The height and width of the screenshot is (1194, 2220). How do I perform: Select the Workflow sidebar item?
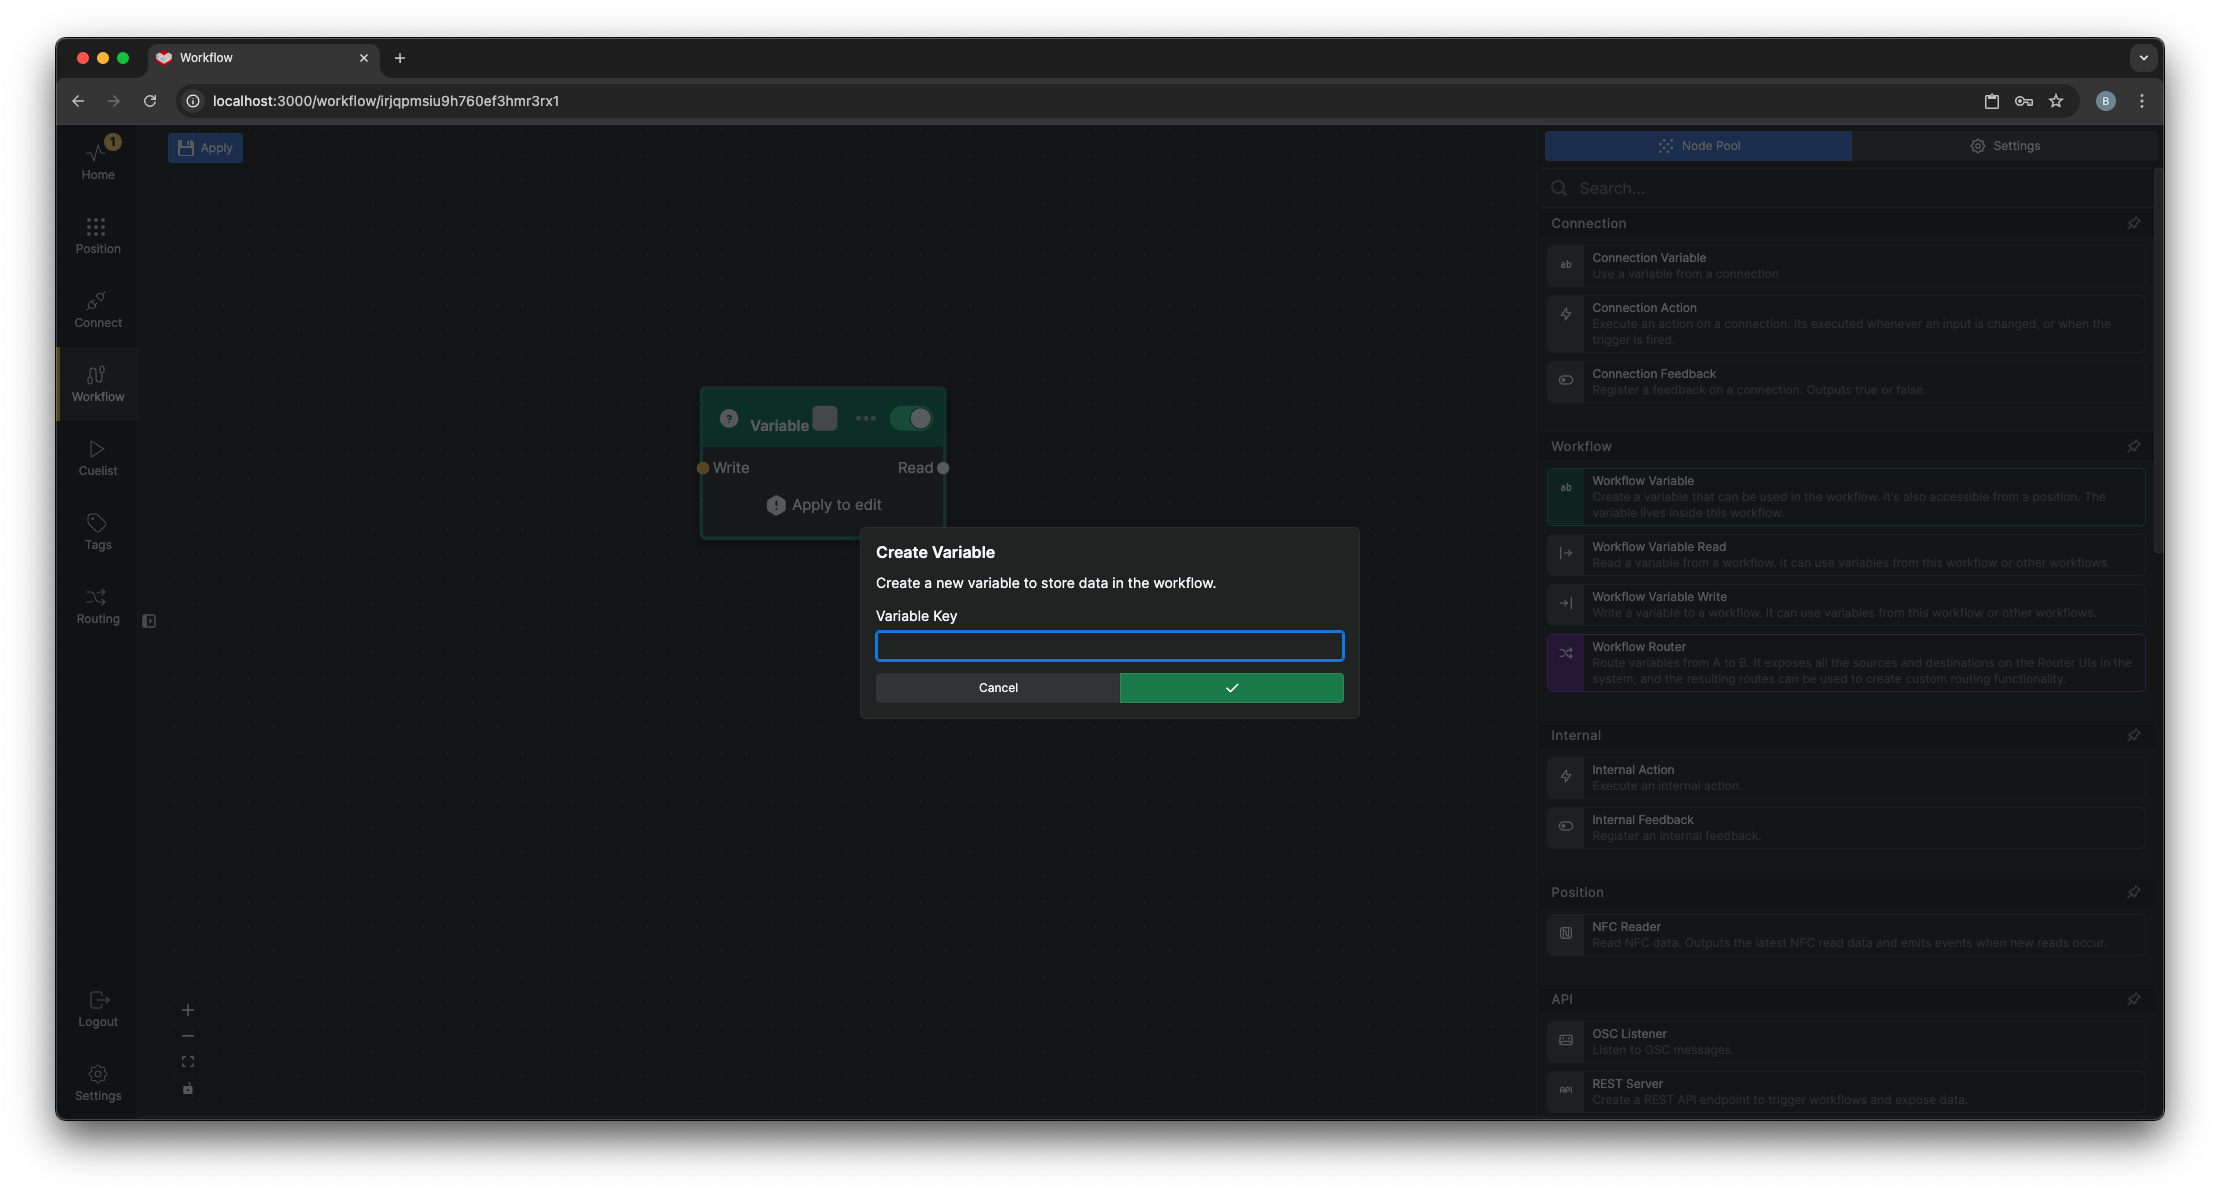pos(97,383)
